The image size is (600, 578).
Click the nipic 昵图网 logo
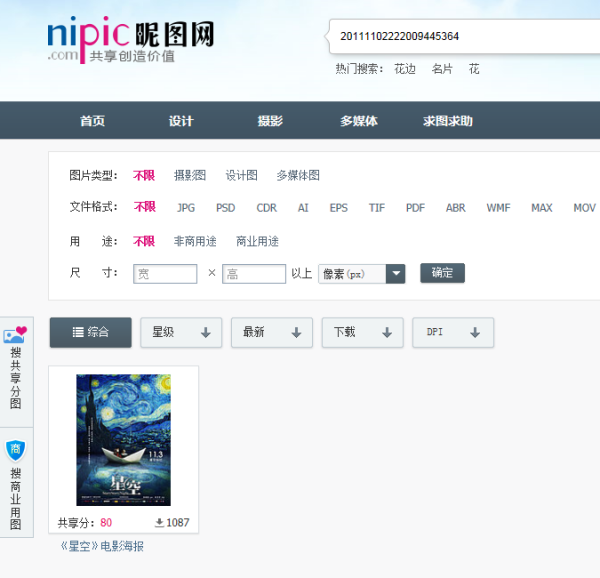point(130,40)
